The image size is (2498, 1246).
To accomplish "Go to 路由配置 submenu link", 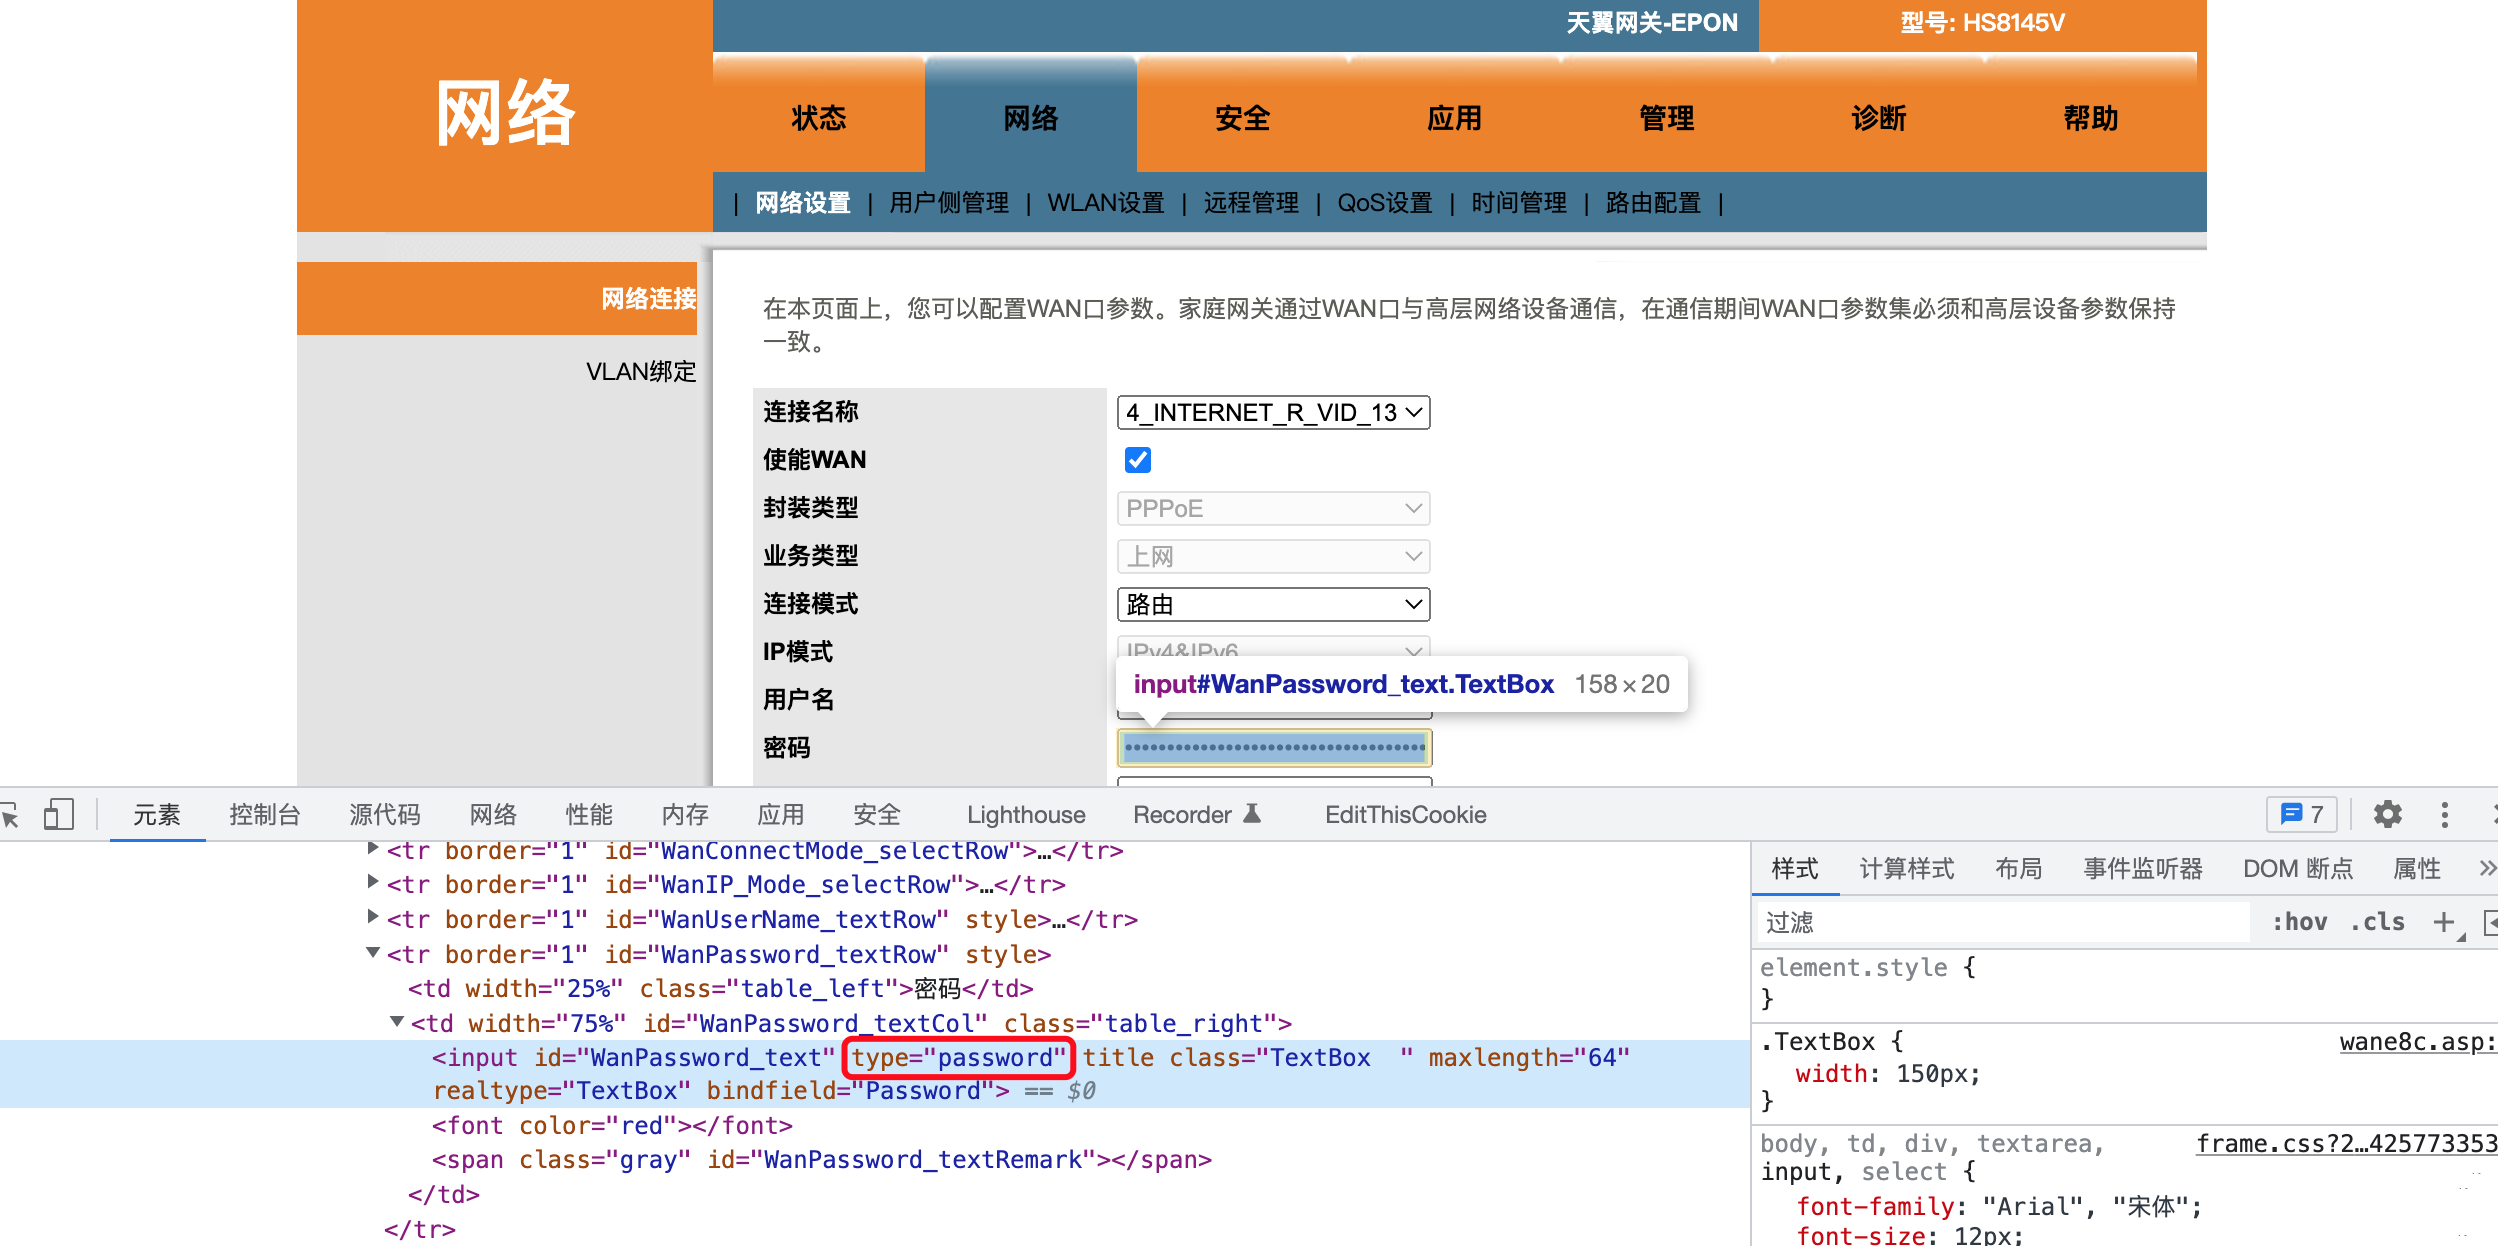I will coord(1653,203).
